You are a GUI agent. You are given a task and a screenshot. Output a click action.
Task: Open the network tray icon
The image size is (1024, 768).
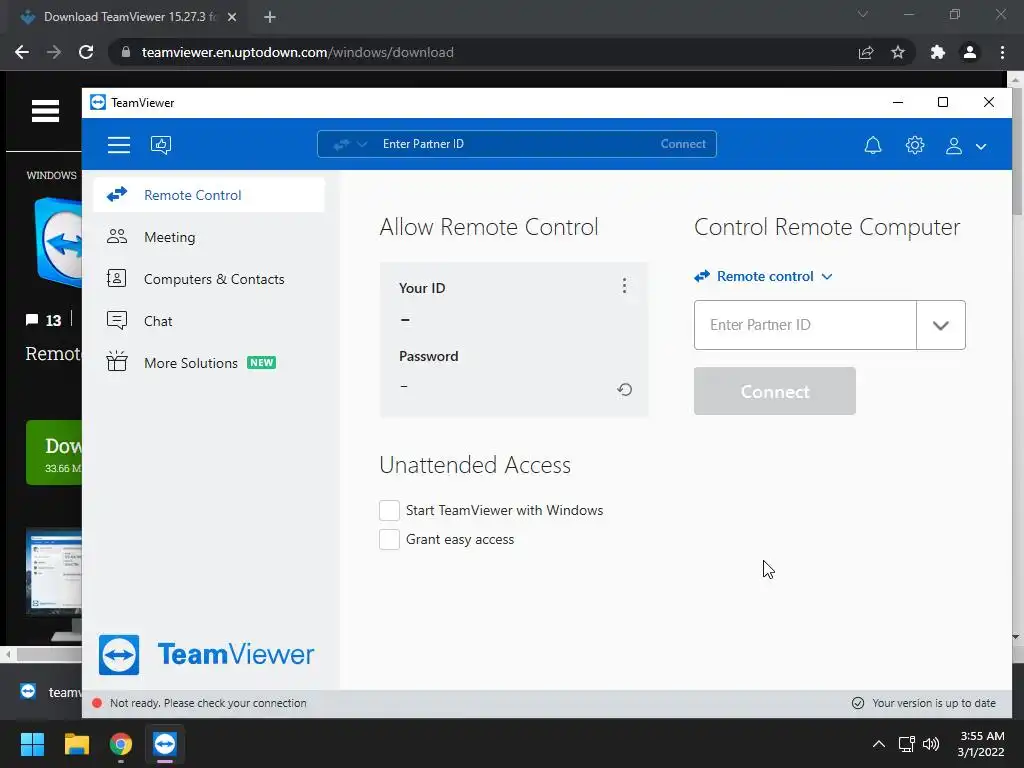click(x=906, y=744)
